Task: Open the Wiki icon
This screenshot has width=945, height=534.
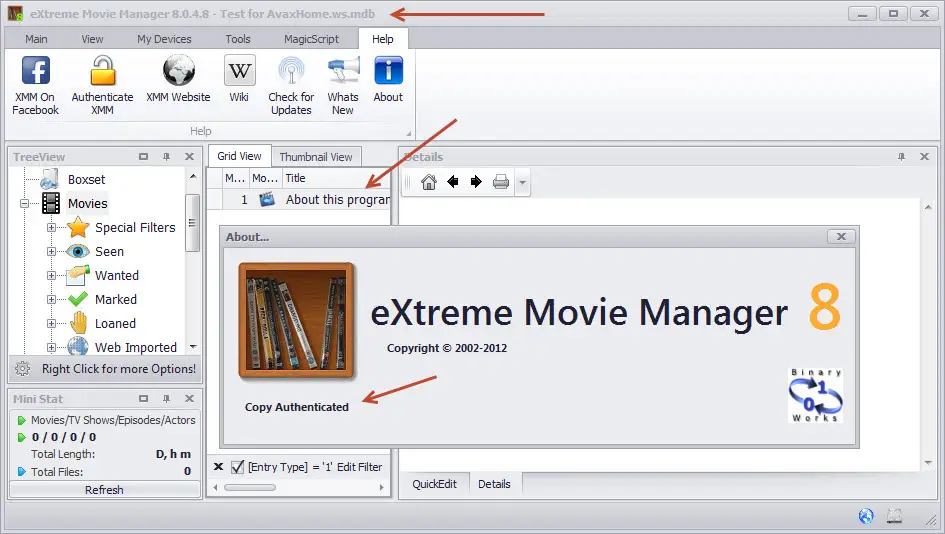Action: [239, 71]
